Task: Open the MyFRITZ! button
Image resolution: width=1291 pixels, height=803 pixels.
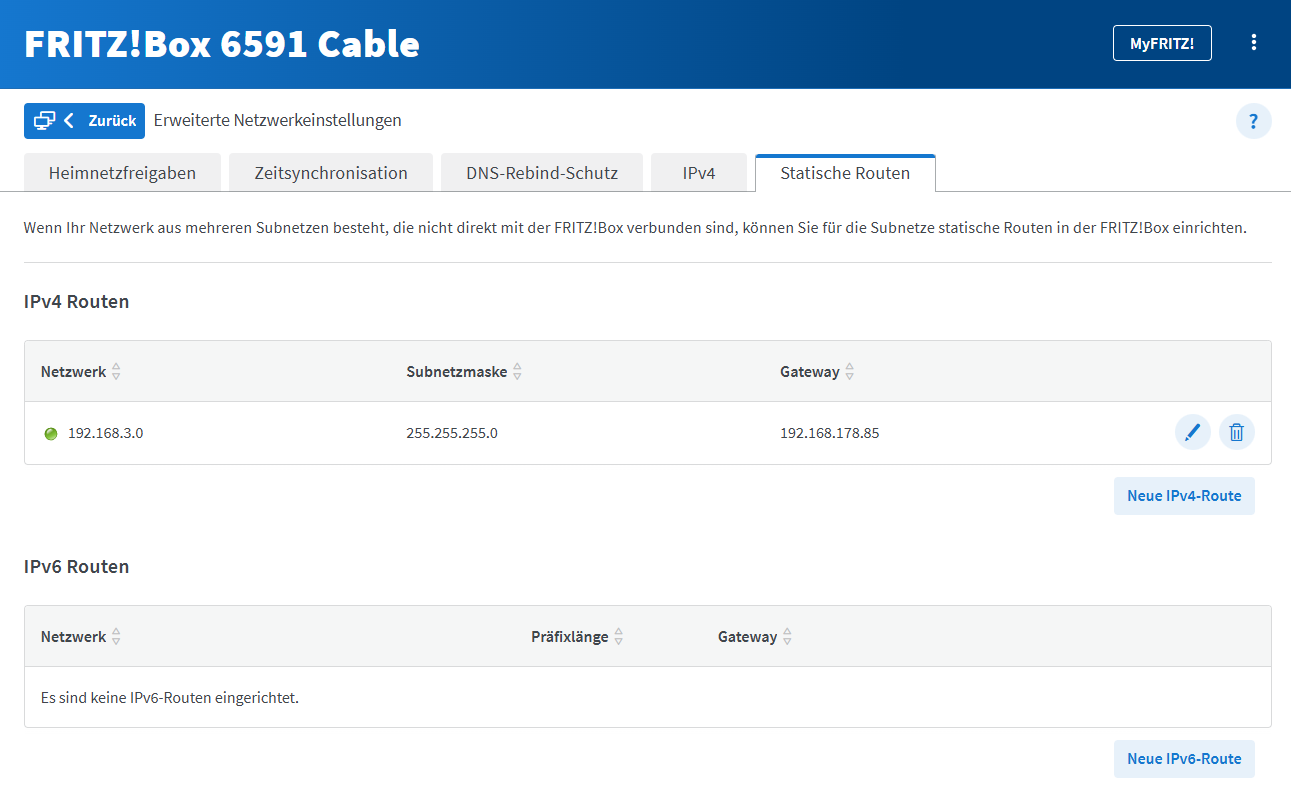Action: point(1162,43)
